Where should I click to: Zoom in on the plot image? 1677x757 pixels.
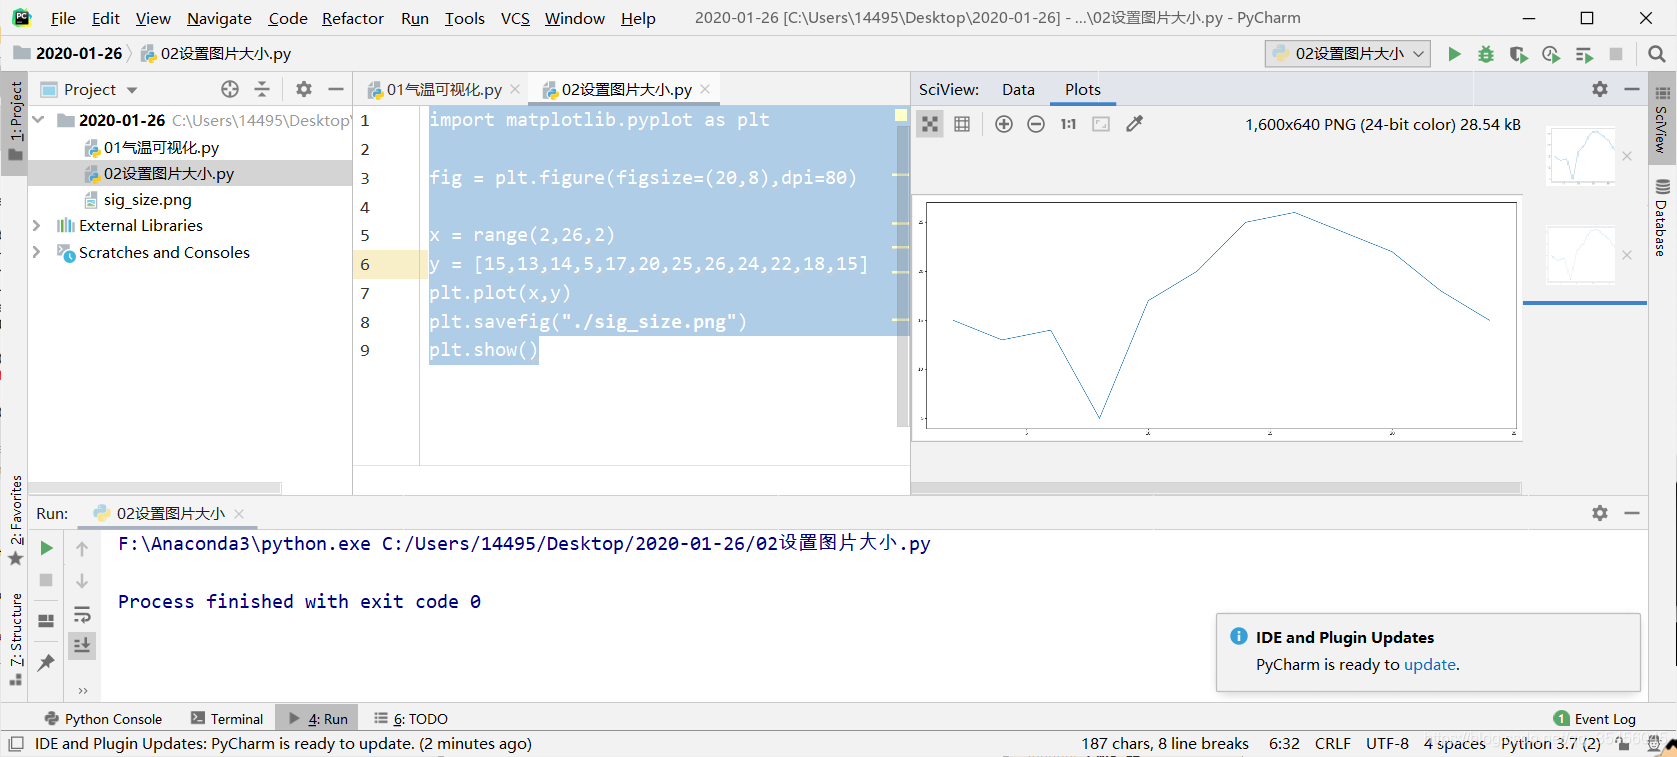click(1004, 124)
